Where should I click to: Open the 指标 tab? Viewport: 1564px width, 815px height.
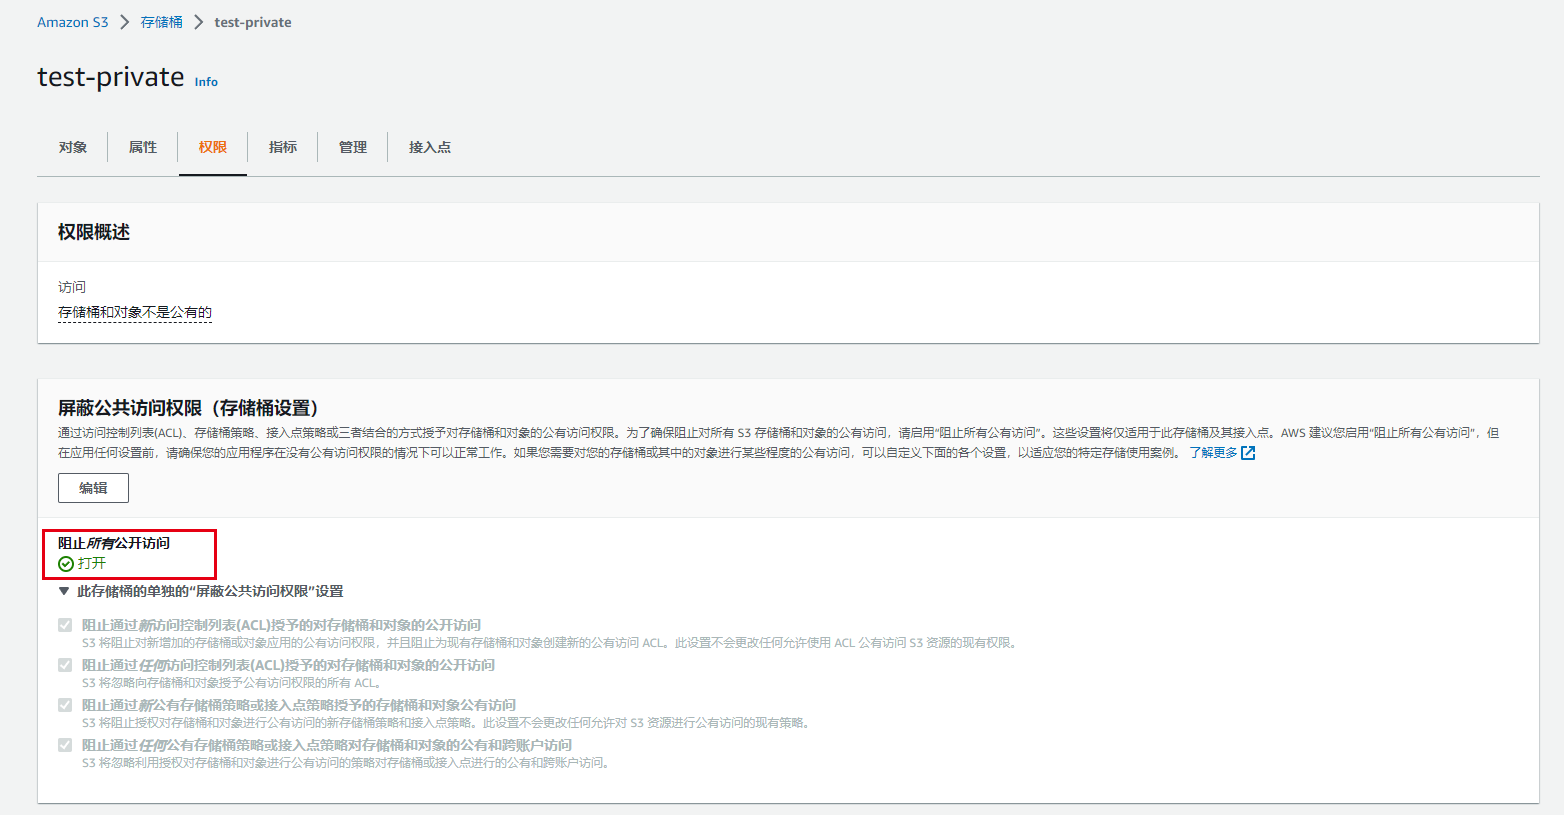click(x=283, y=147)
